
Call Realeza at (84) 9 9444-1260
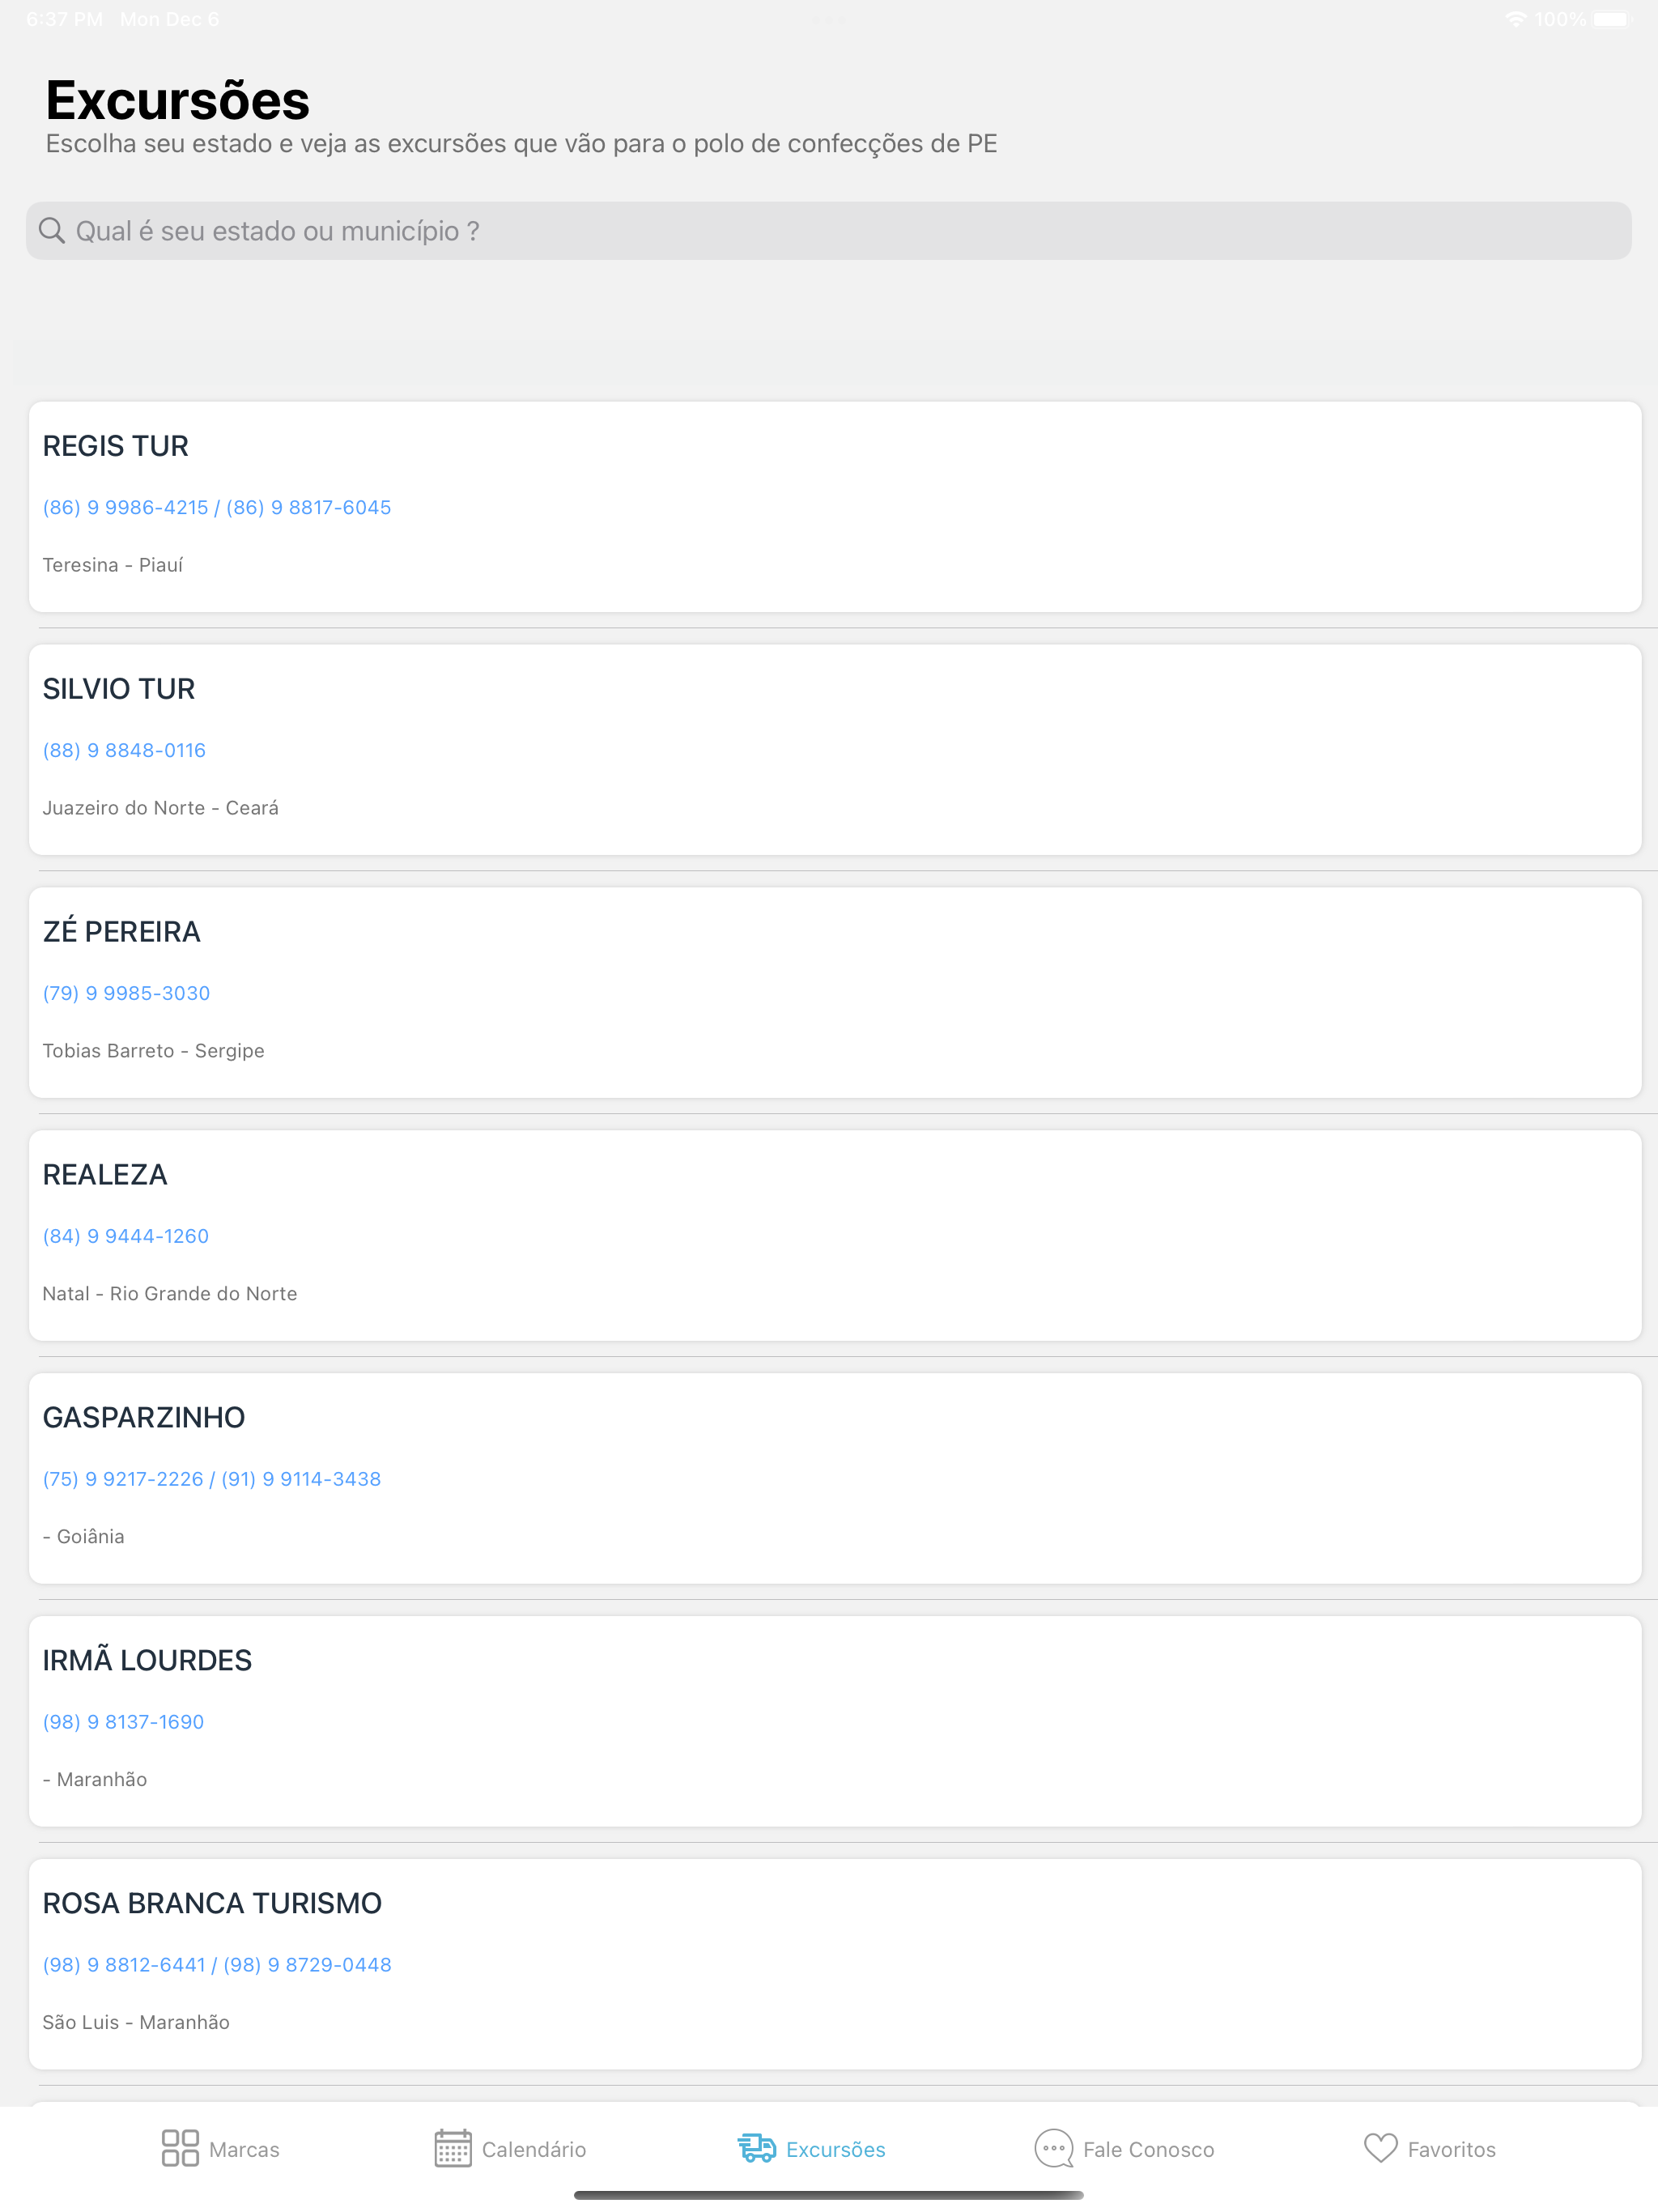pyautogui.click(x=126, y=1236)
